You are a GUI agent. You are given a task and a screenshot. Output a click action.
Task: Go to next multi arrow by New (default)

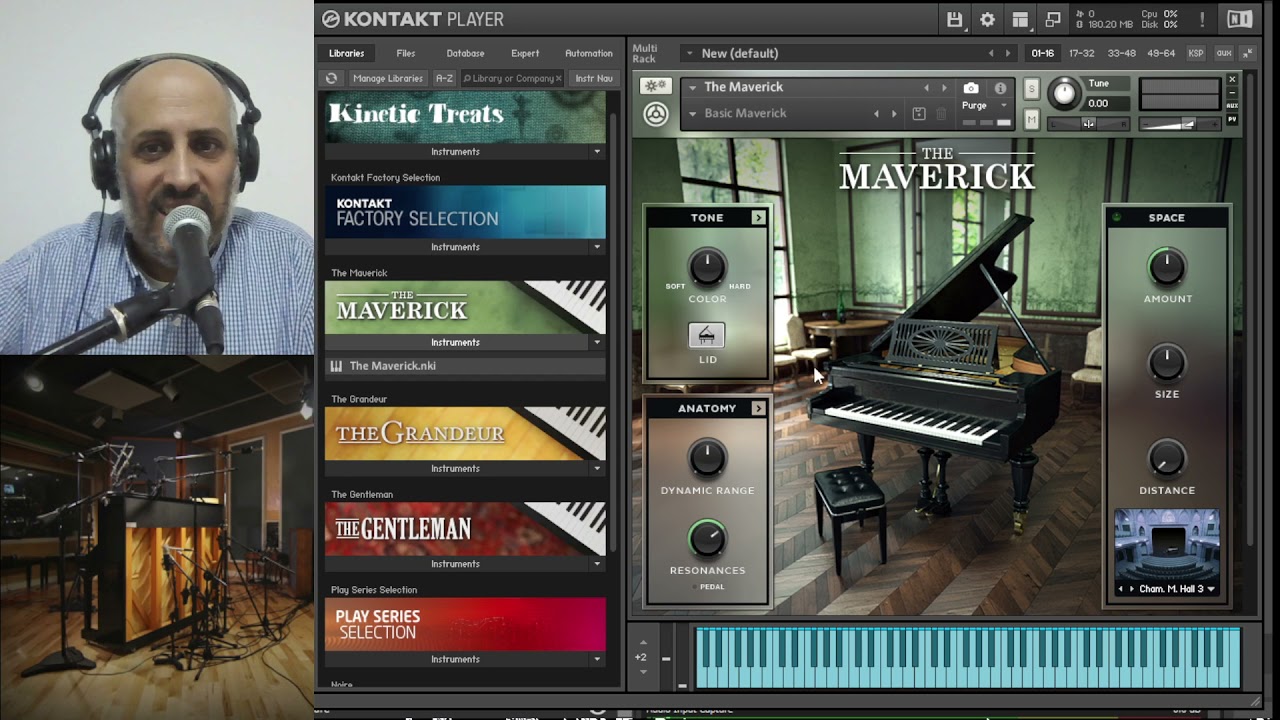(x=1008, y=53)
